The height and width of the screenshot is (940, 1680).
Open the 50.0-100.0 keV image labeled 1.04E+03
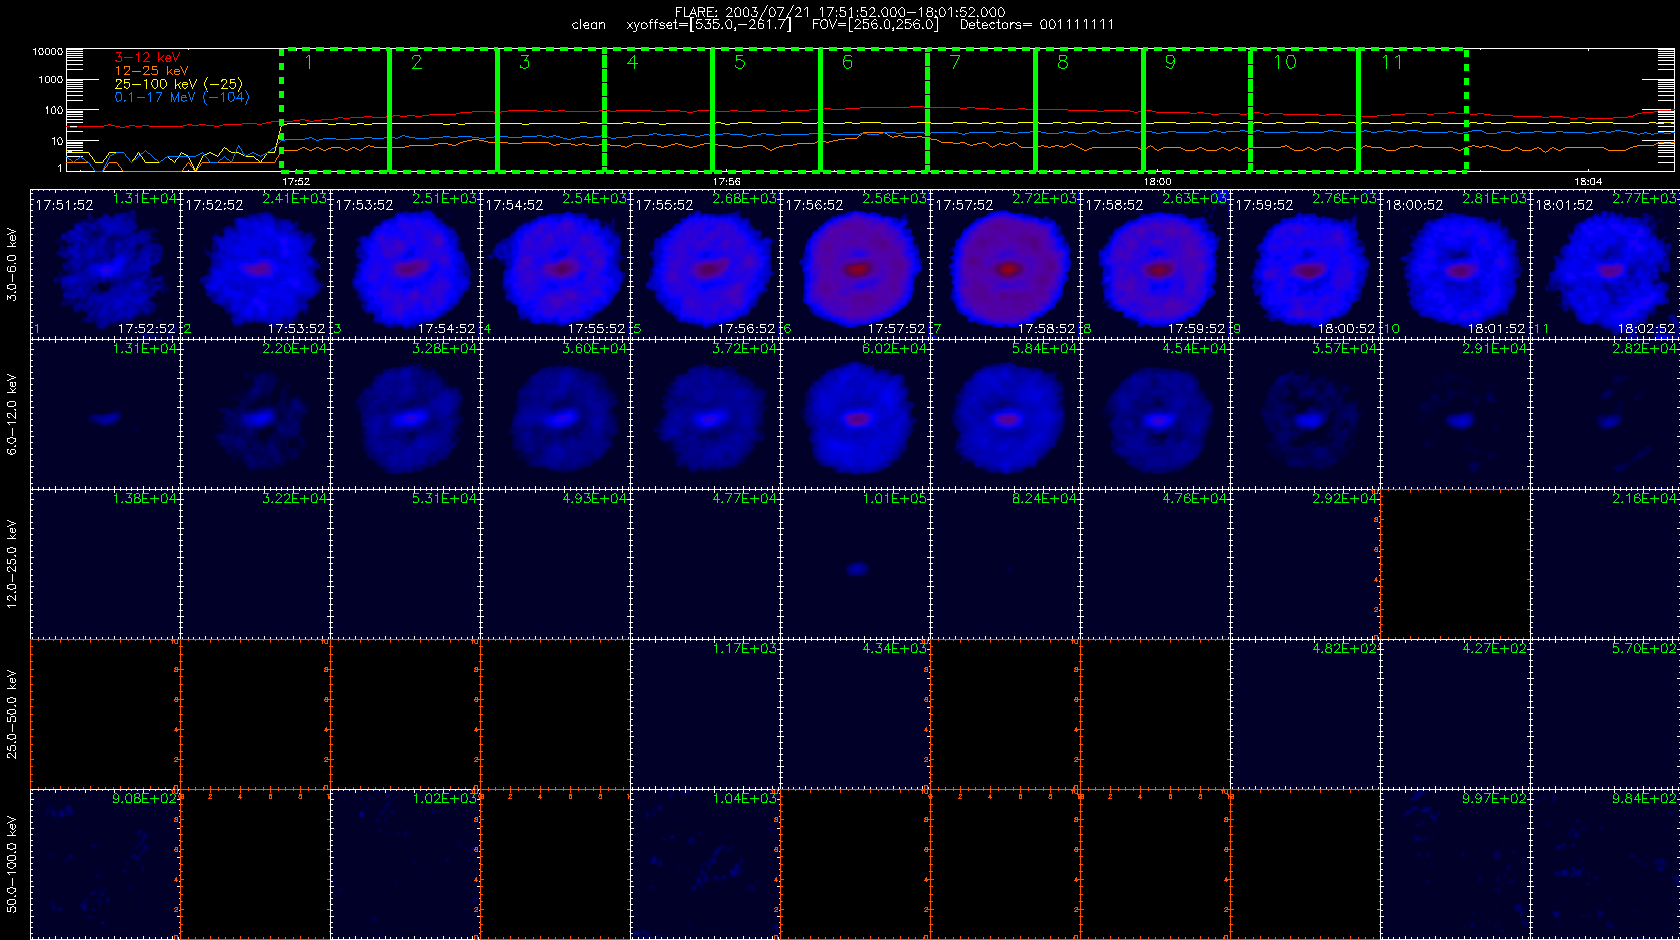(x=705, y=864)
